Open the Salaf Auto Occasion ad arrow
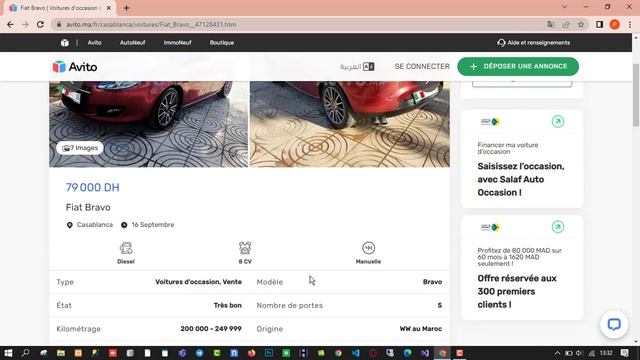Viewport: 640px width, 360px height. (558, 121)
